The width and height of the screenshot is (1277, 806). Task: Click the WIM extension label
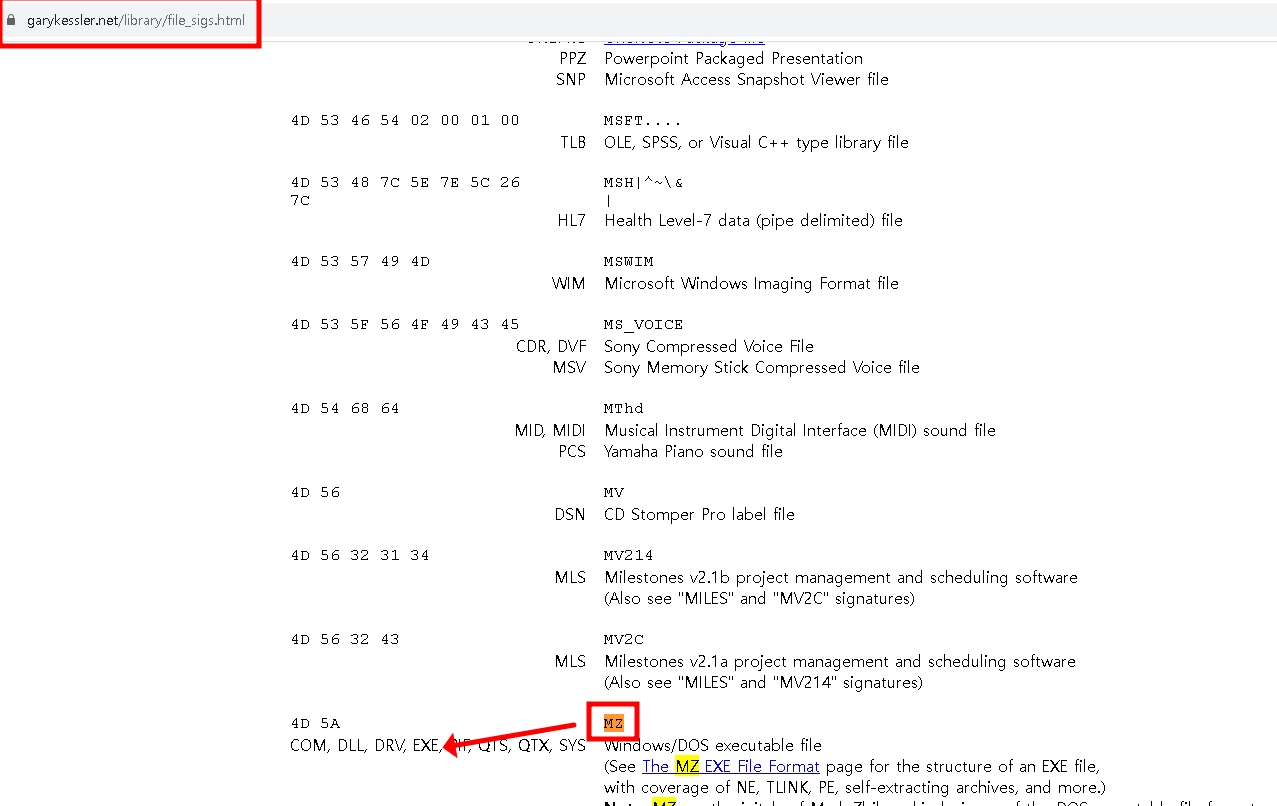[569, 283]
